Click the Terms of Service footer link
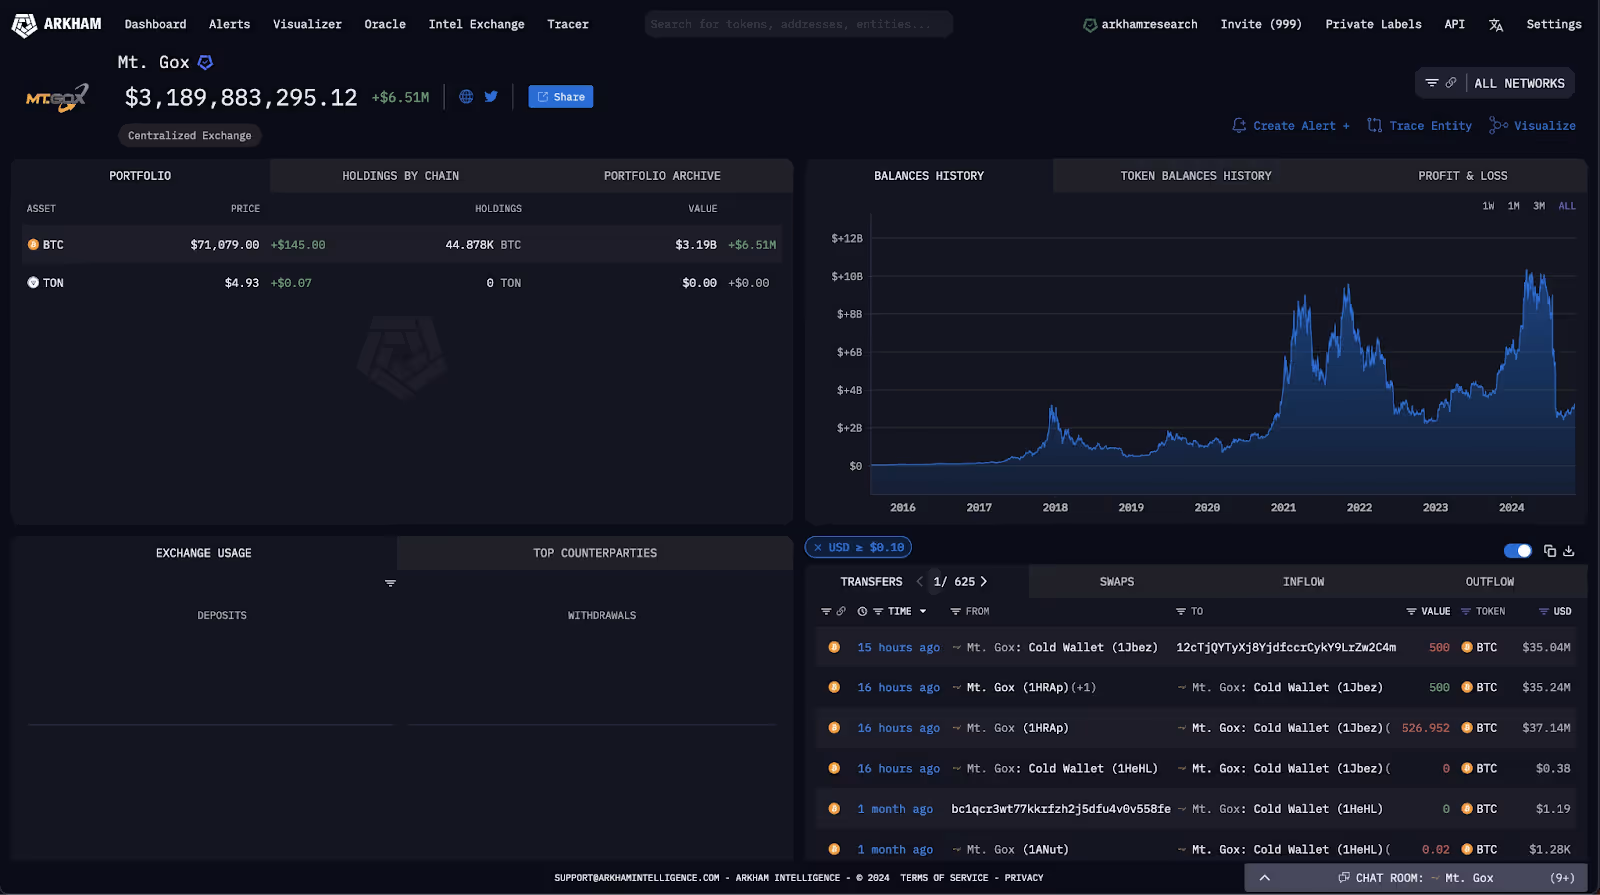 click(x=944, y=878)
